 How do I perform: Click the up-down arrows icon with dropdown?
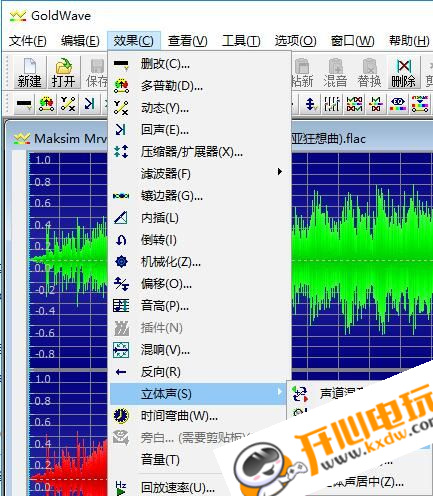(x=311, y=104)
